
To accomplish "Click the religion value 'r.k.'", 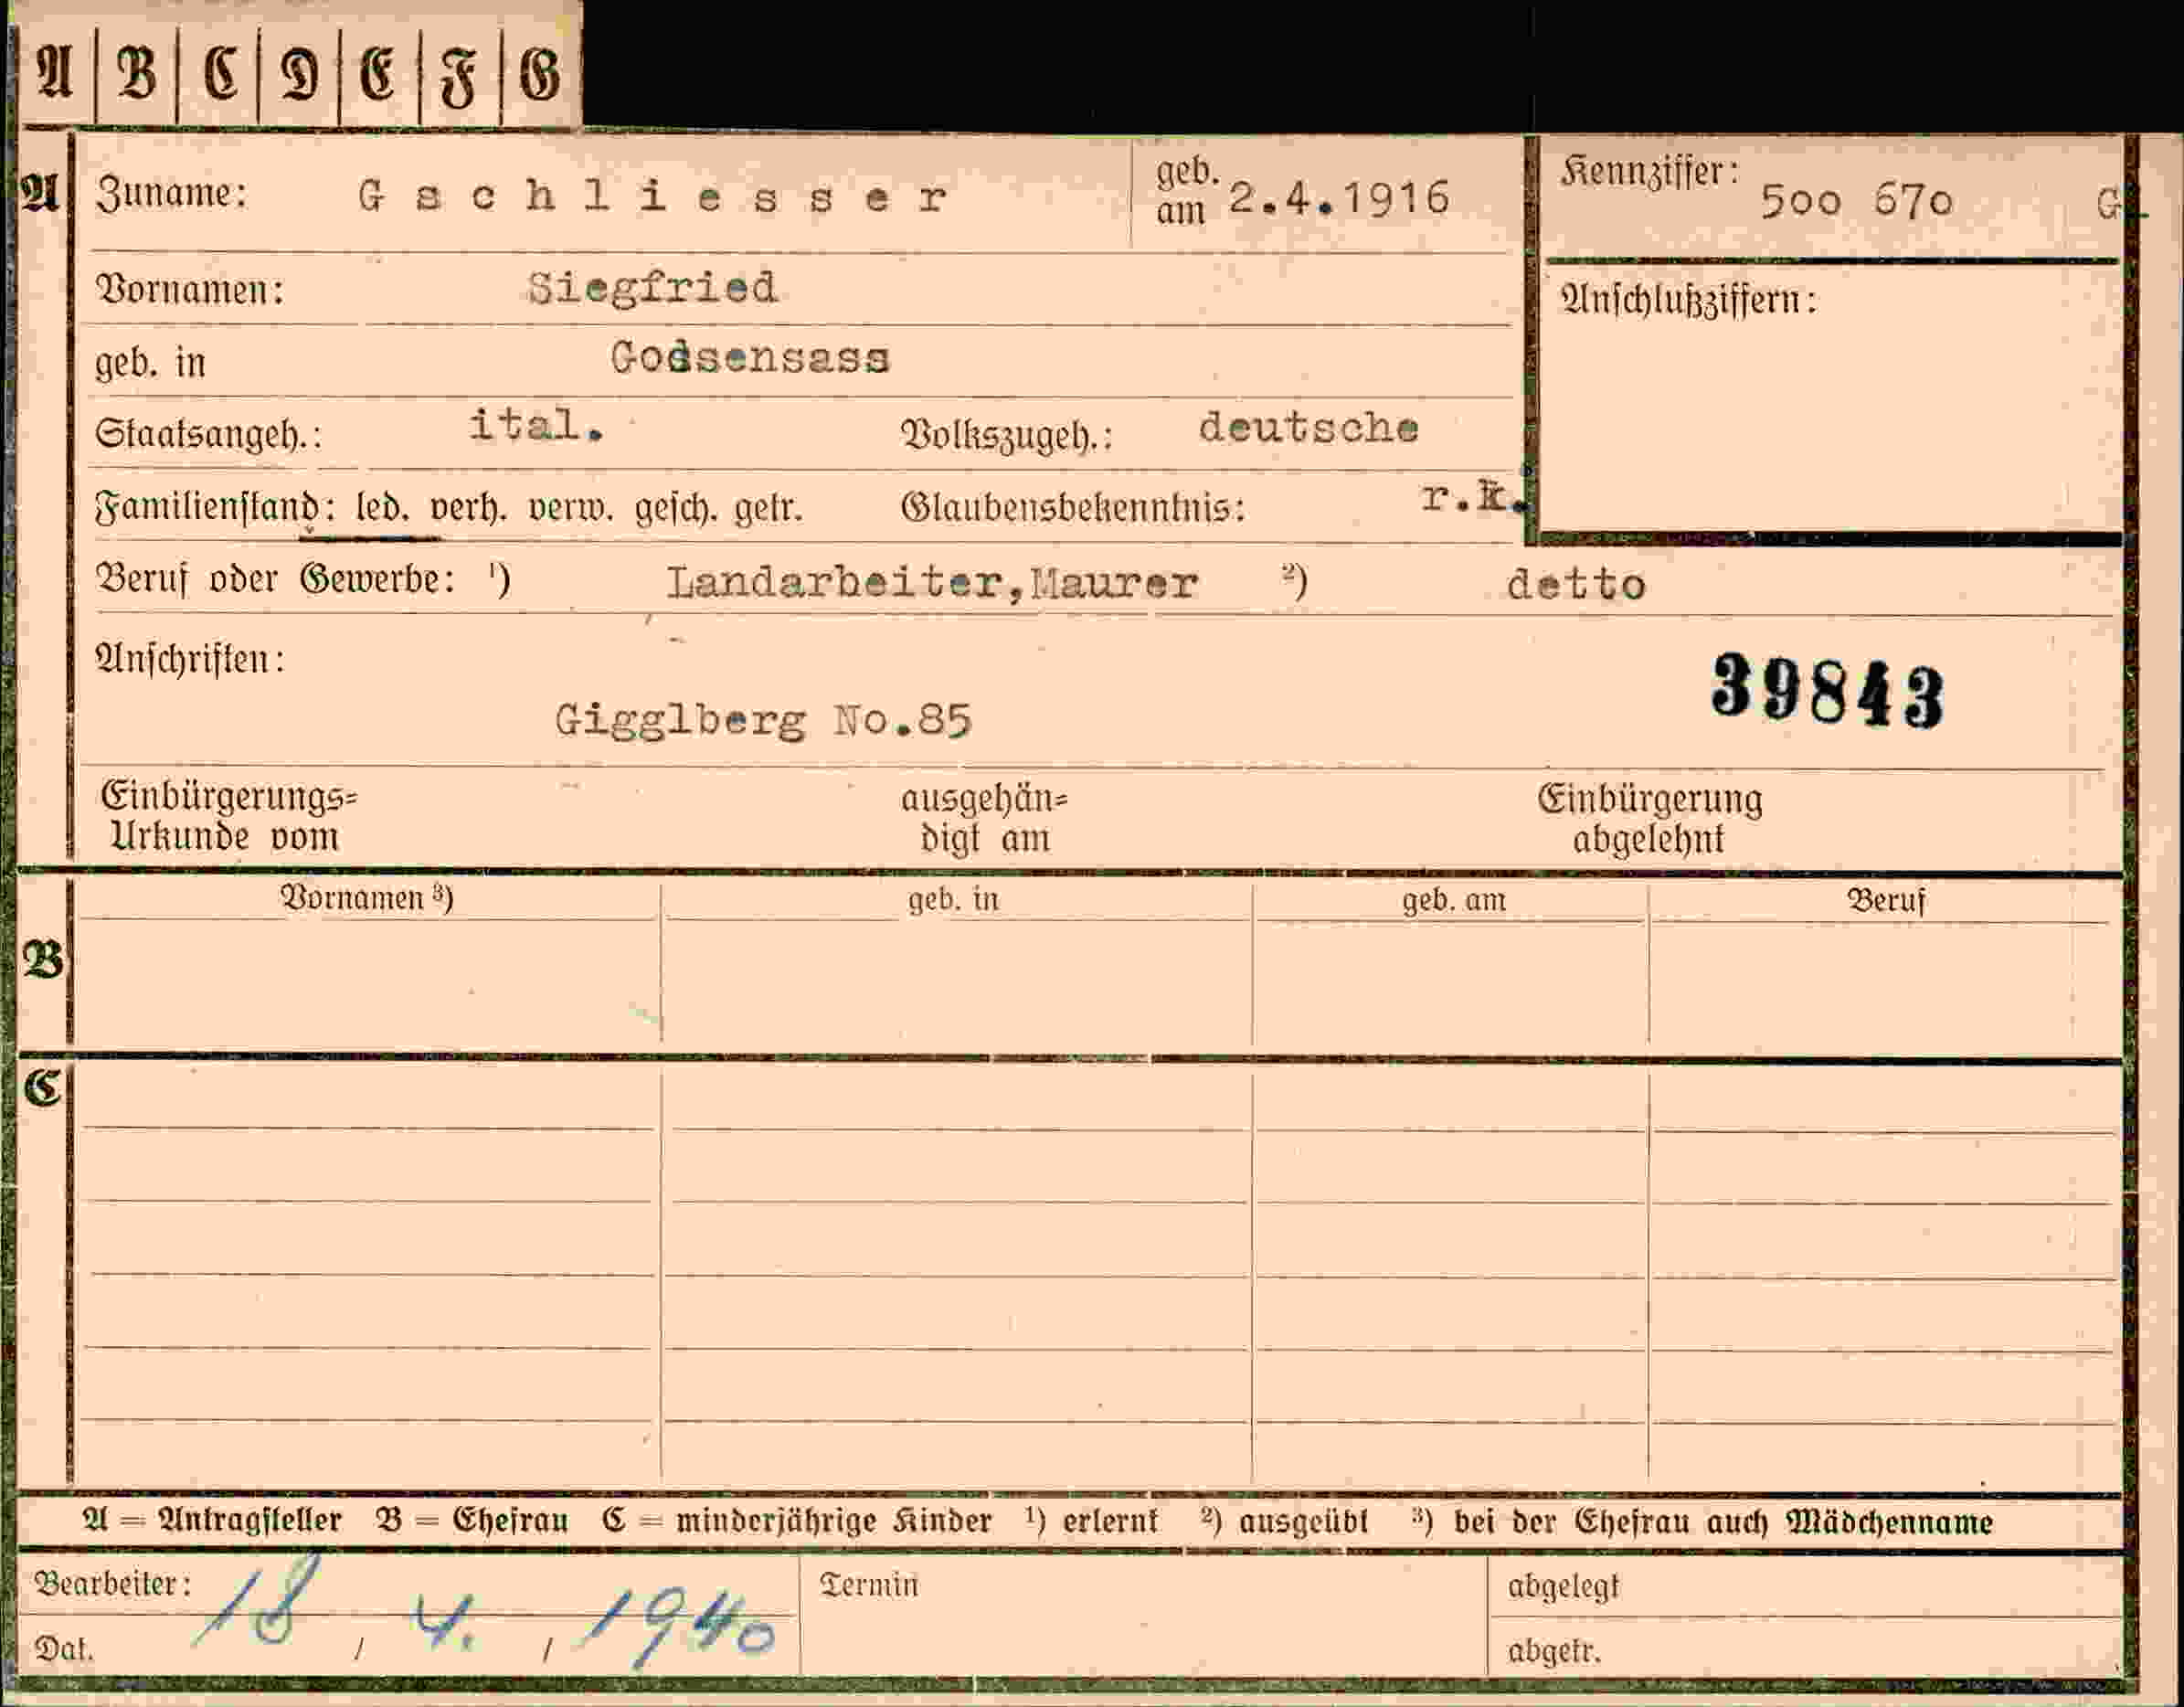I will tap(1475, 497).
